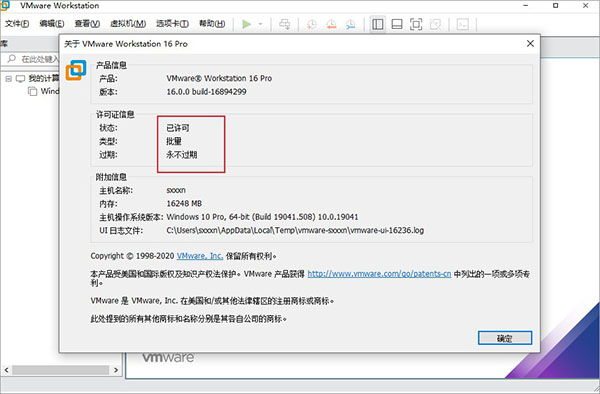Click the take snapshot clock icon
Image resolution: width=600 pixels, height=394 pixels.
click(x=312, y=24)
